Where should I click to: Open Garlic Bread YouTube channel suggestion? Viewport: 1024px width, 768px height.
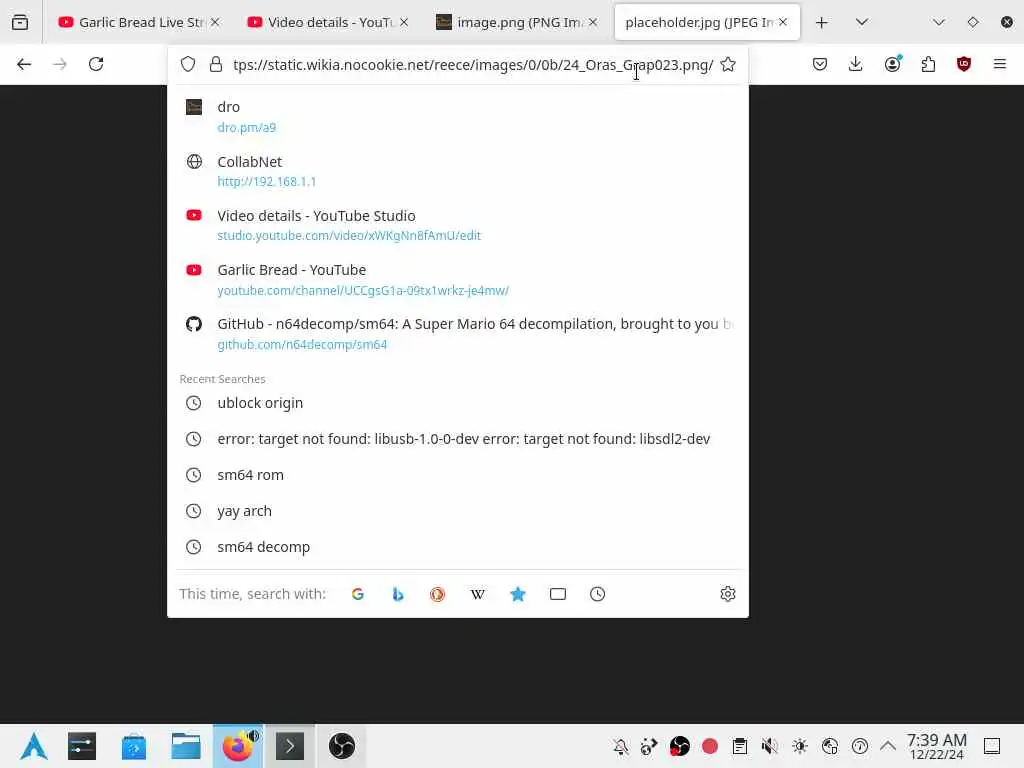pyautogui.click(x=458, y=280)
